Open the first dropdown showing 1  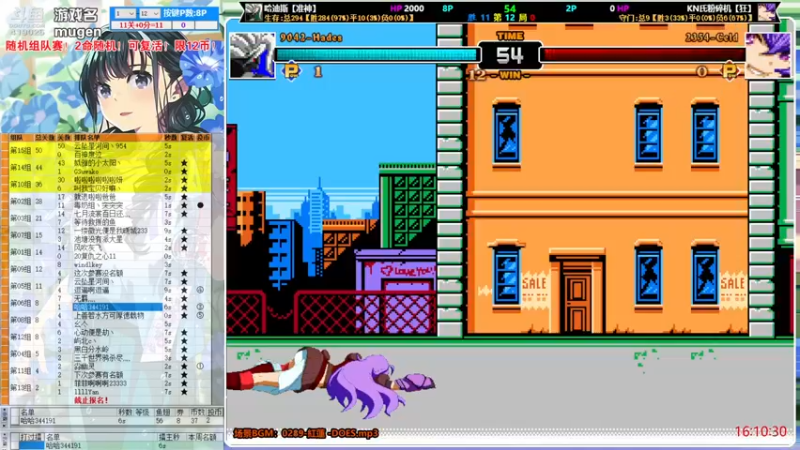[124, 13]
